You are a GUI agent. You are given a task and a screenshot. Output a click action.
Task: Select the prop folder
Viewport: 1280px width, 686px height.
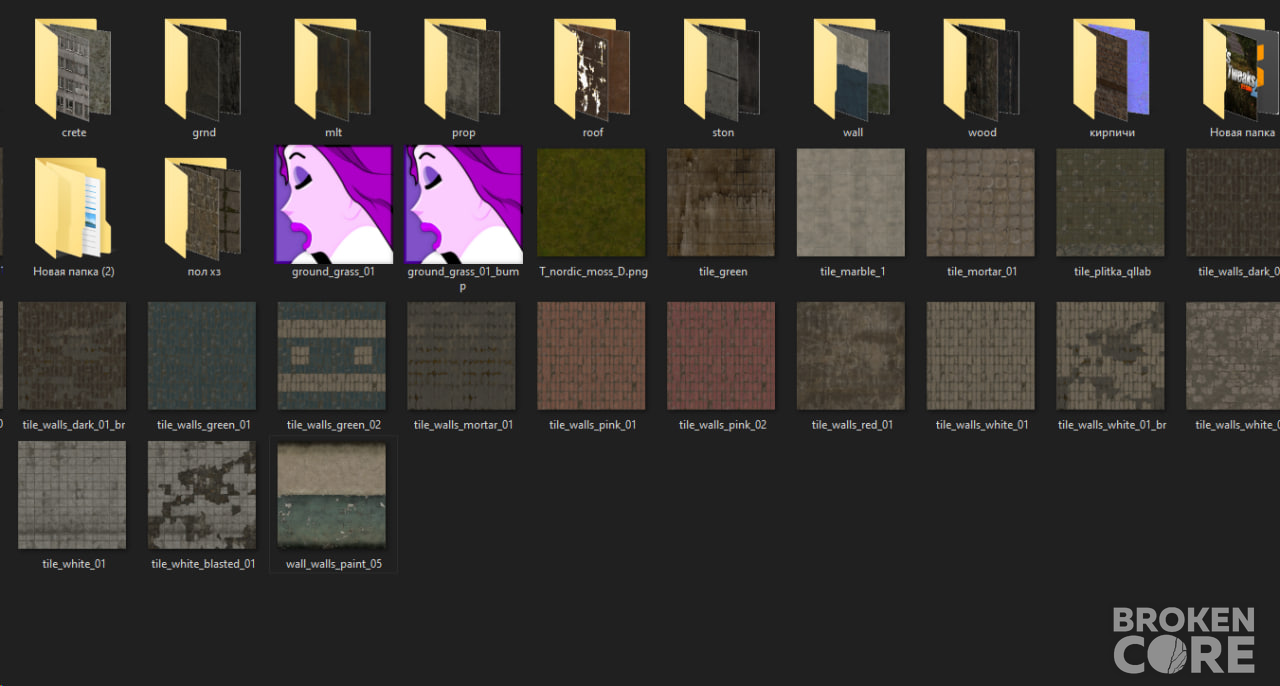tap(463, 70)
